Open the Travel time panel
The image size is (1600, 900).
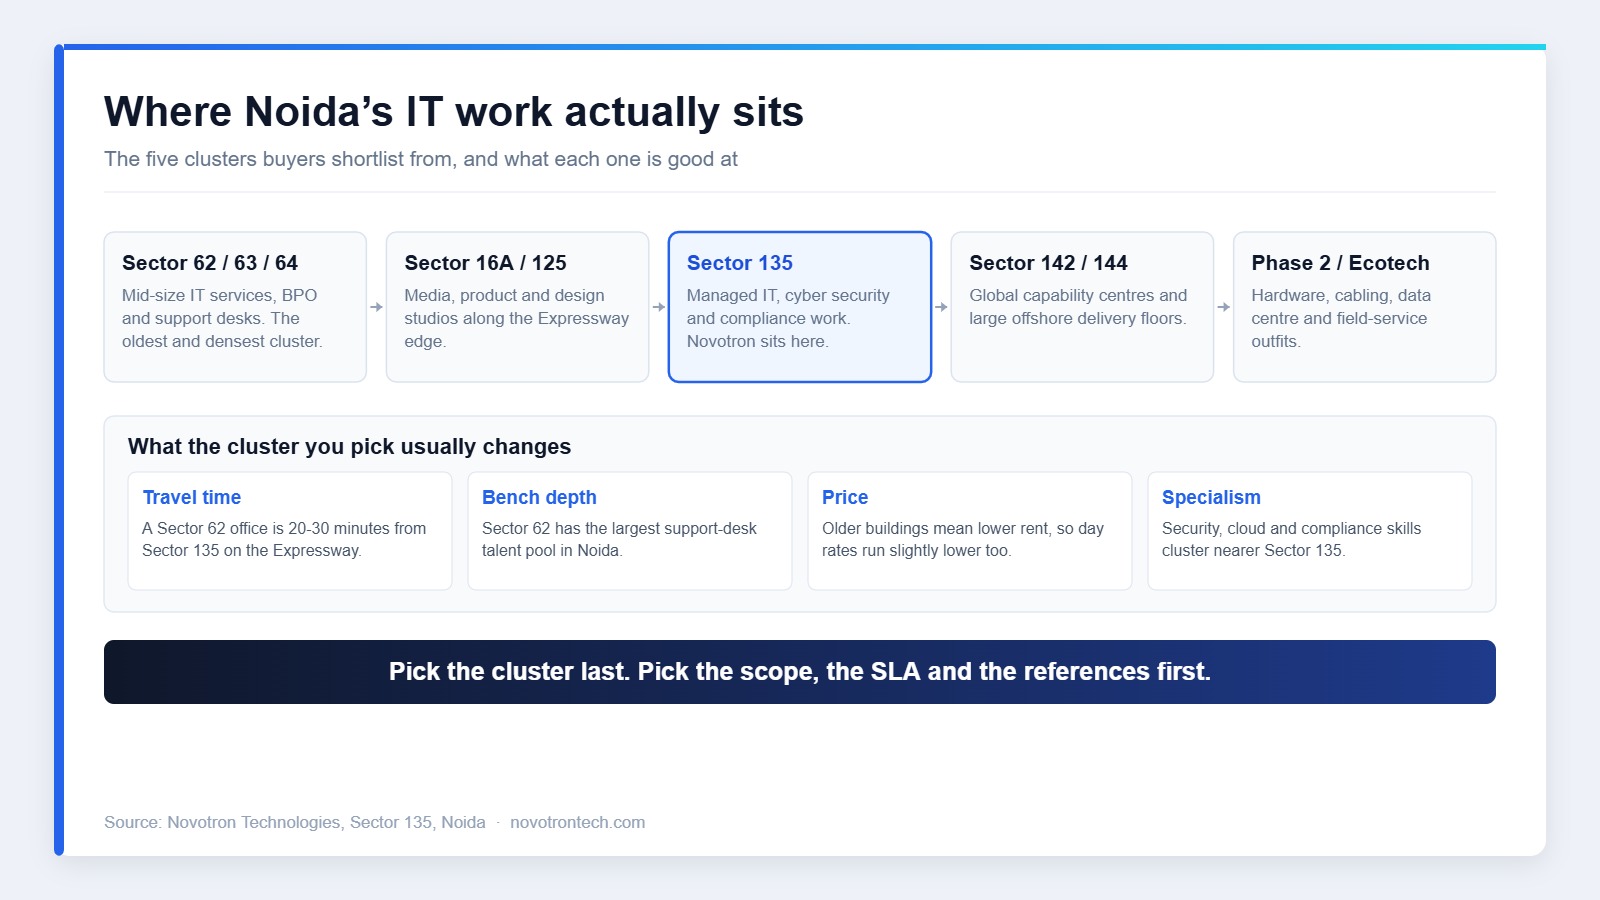290,531
